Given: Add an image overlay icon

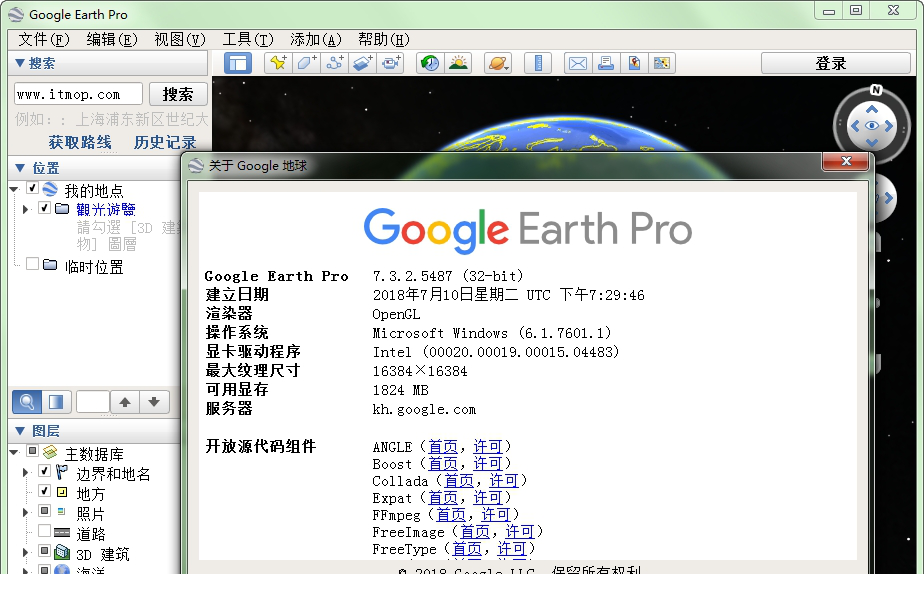Looking at the screenshot, I should 362,63.
